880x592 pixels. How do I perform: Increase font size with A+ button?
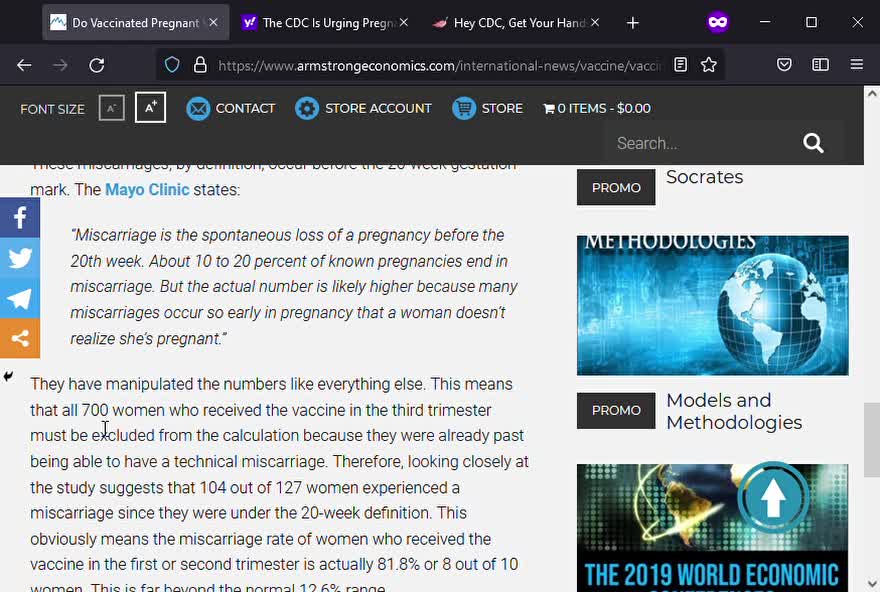pyautogui.click(x=150, y=107)
